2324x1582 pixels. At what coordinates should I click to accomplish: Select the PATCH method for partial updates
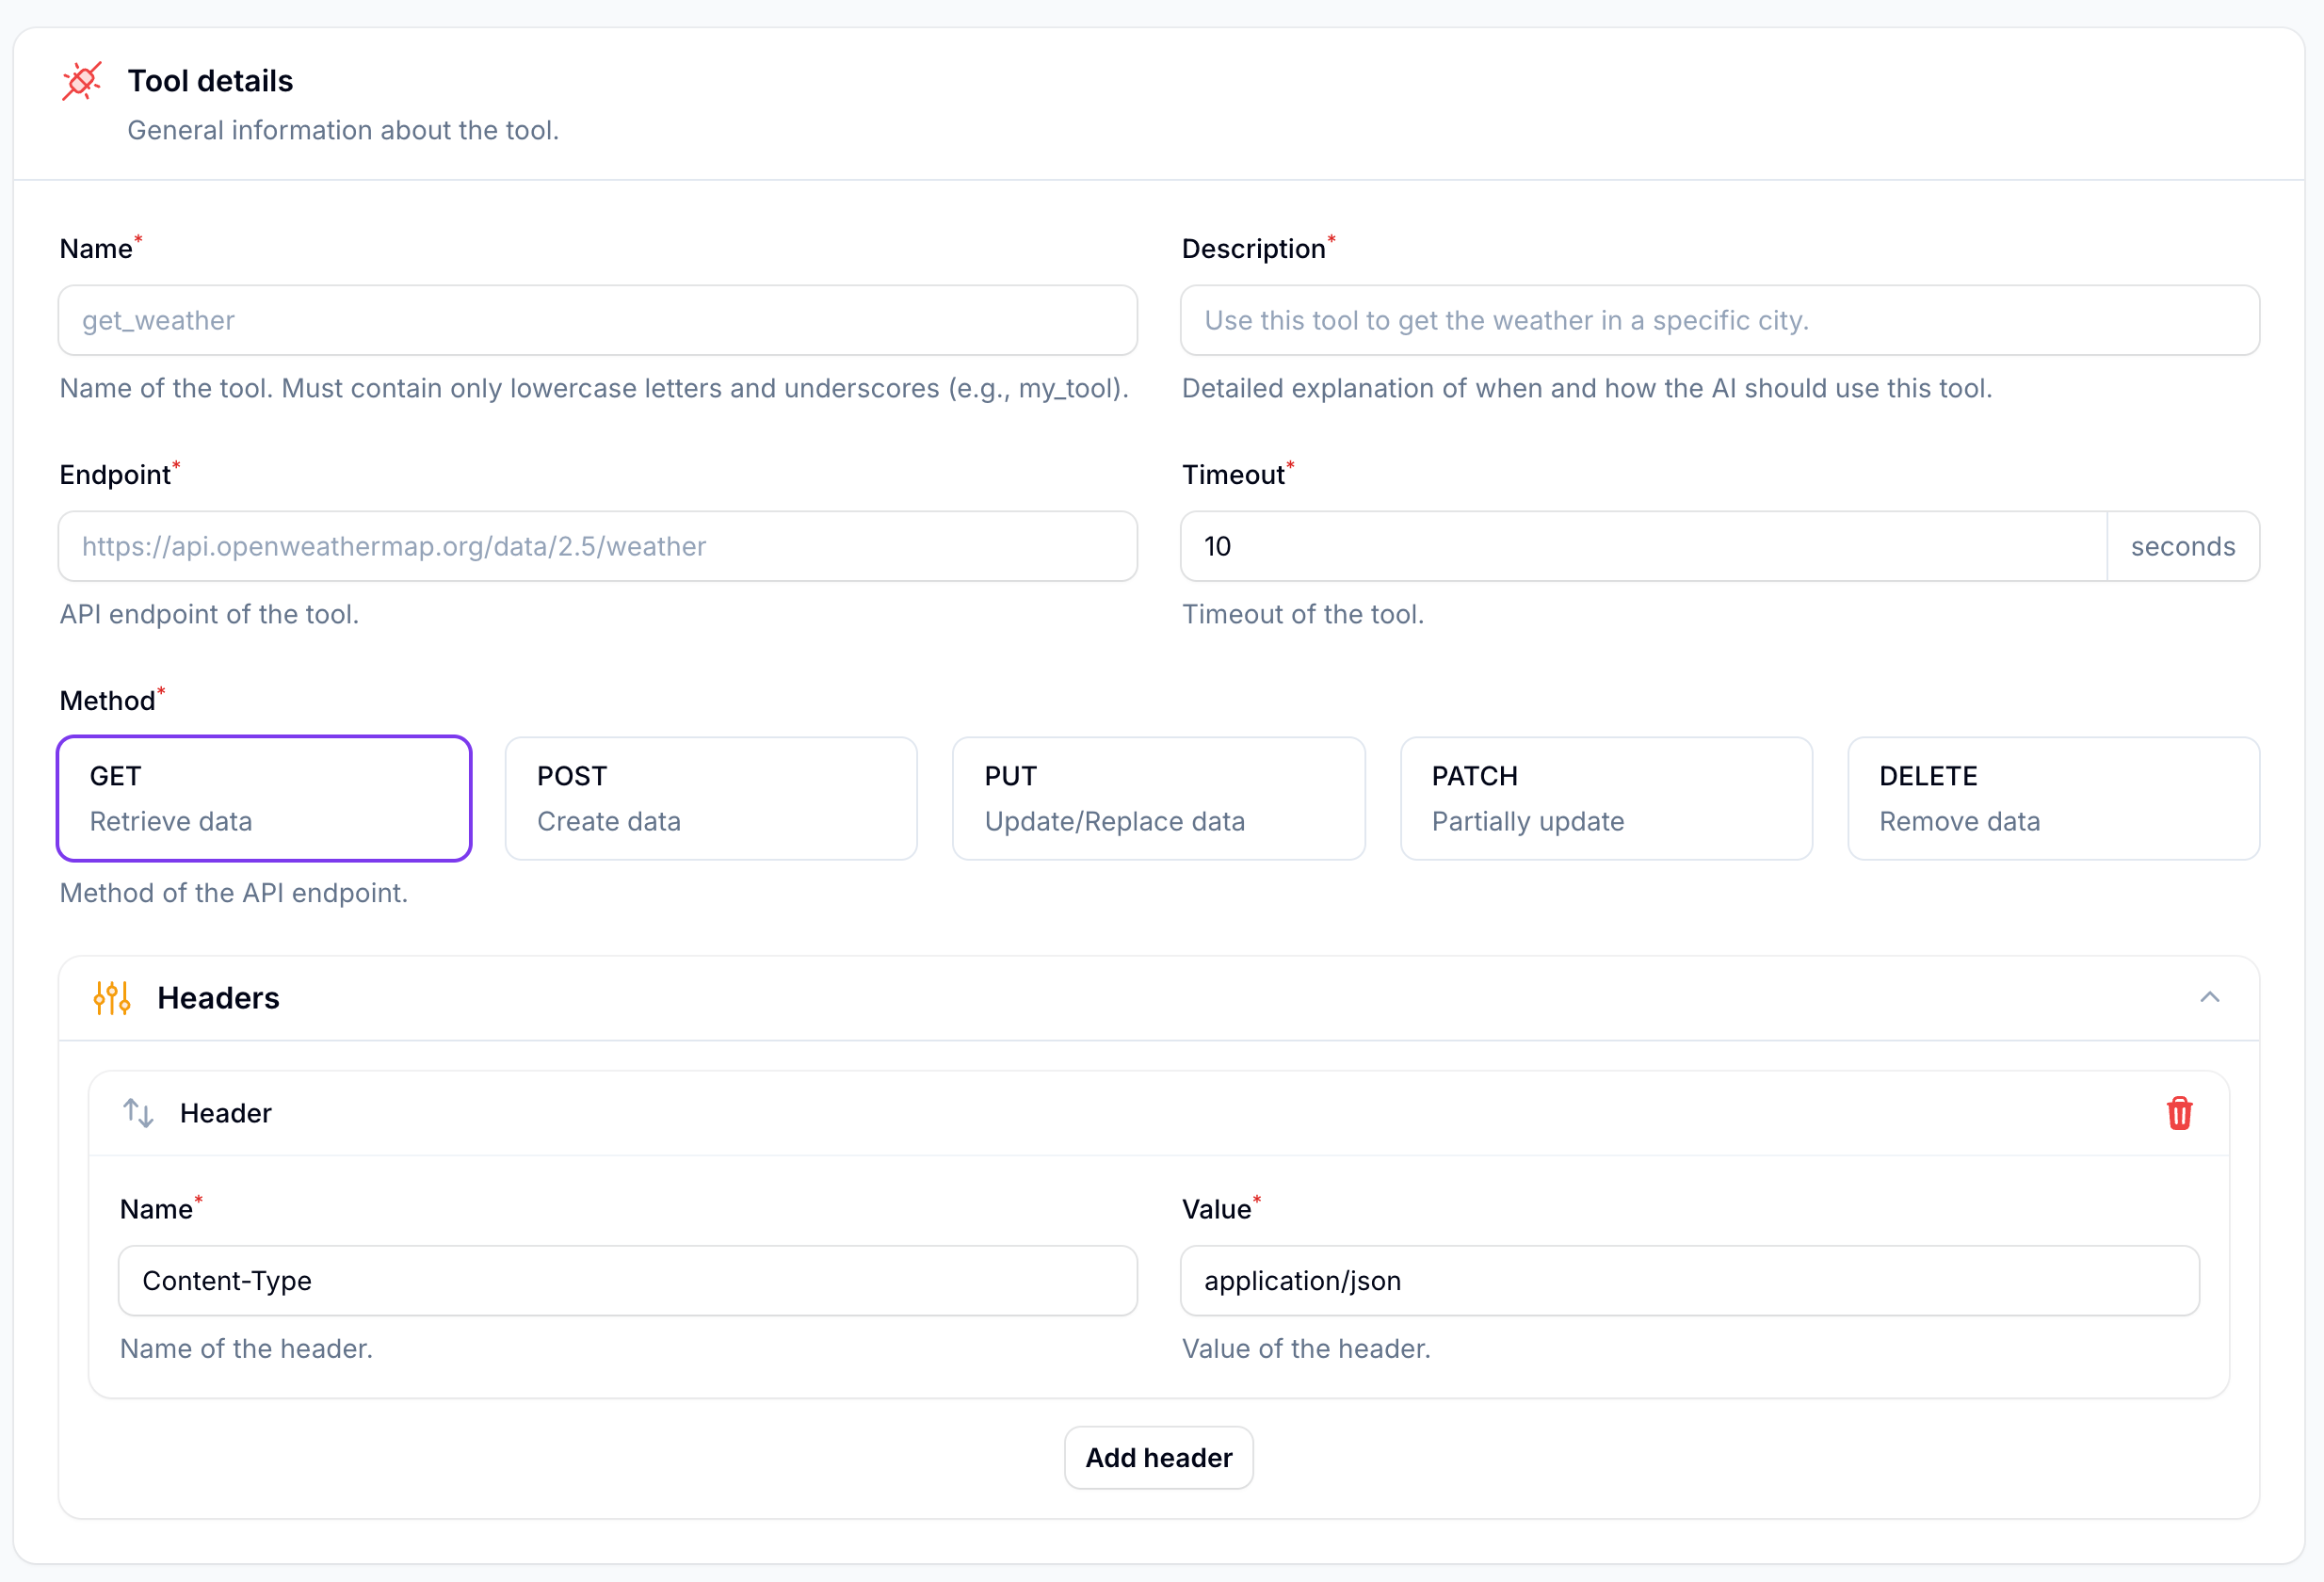(1606, 798)
